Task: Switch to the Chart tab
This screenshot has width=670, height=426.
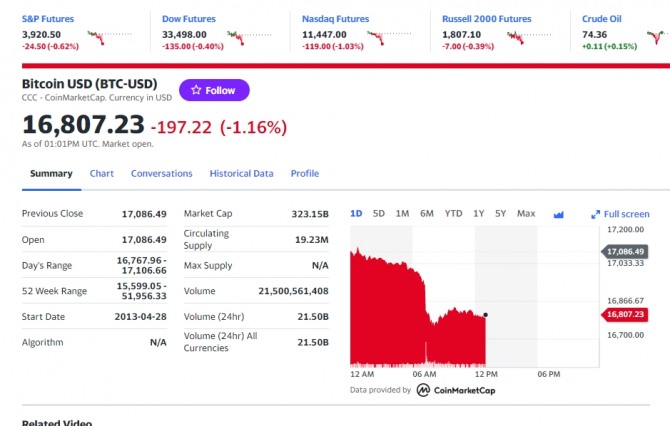Action: click(101, 173)
